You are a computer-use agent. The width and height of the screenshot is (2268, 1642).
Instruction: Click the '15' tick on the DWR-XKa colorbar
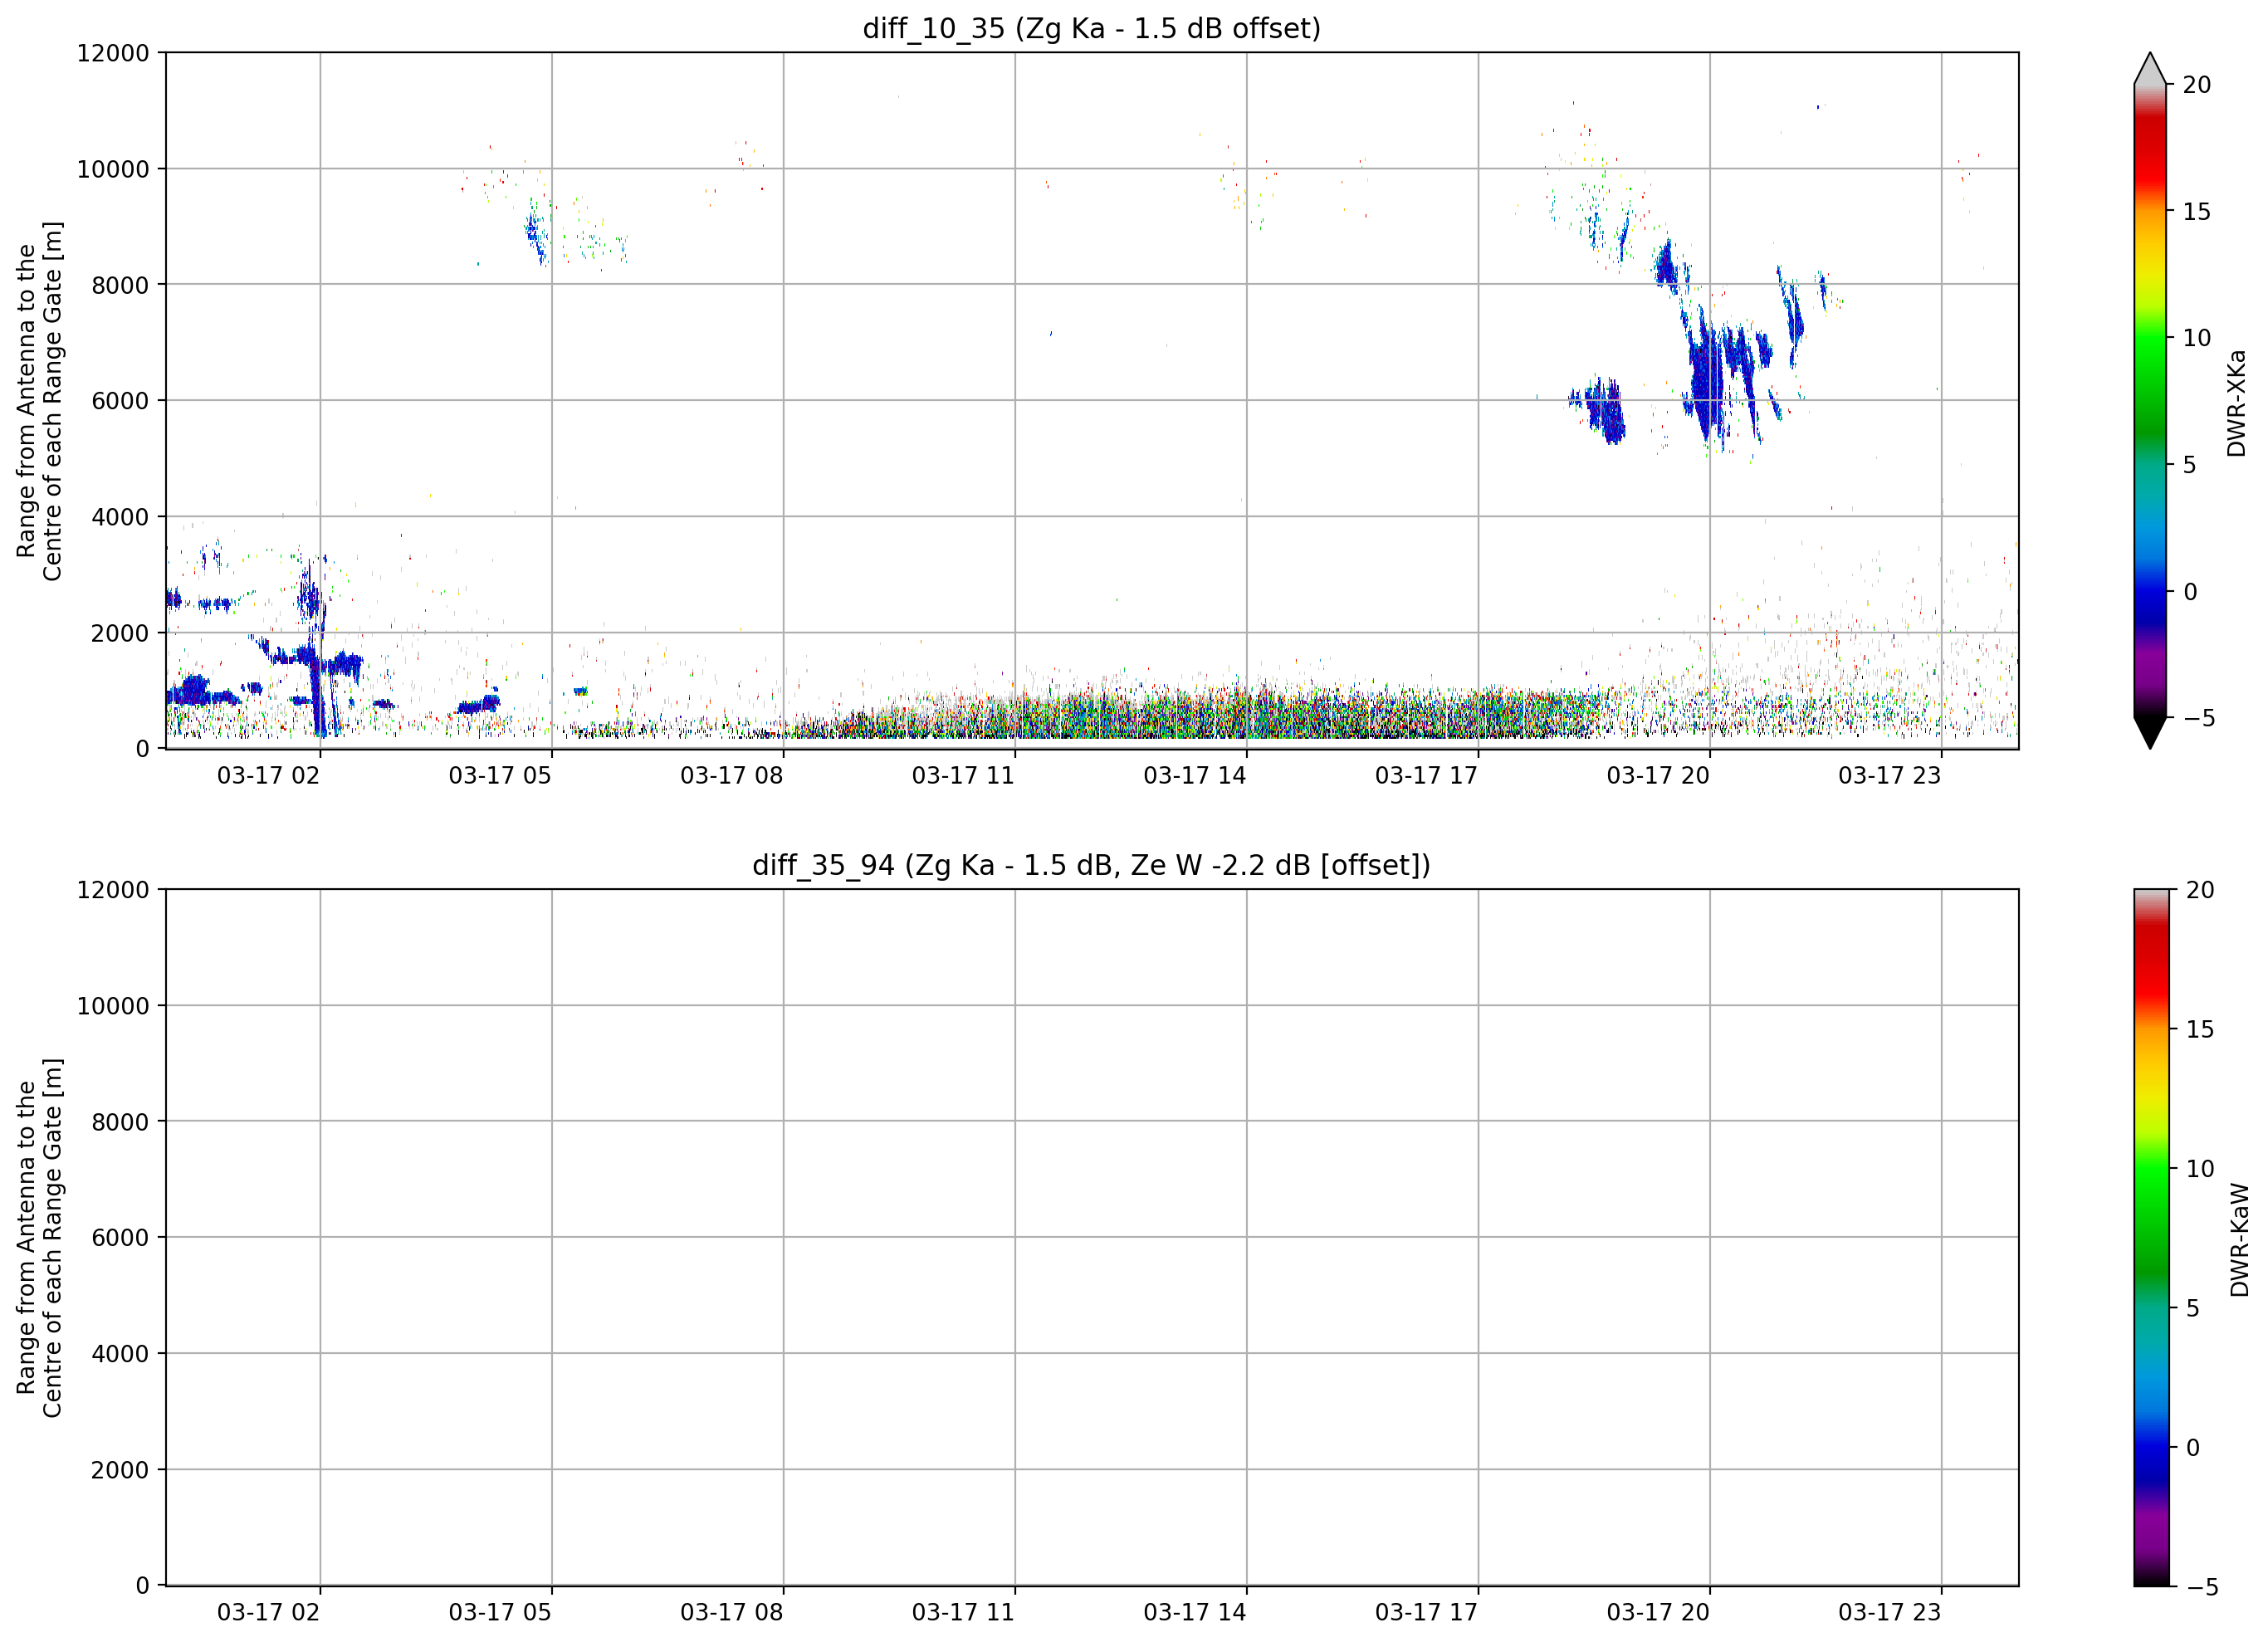2197,212
